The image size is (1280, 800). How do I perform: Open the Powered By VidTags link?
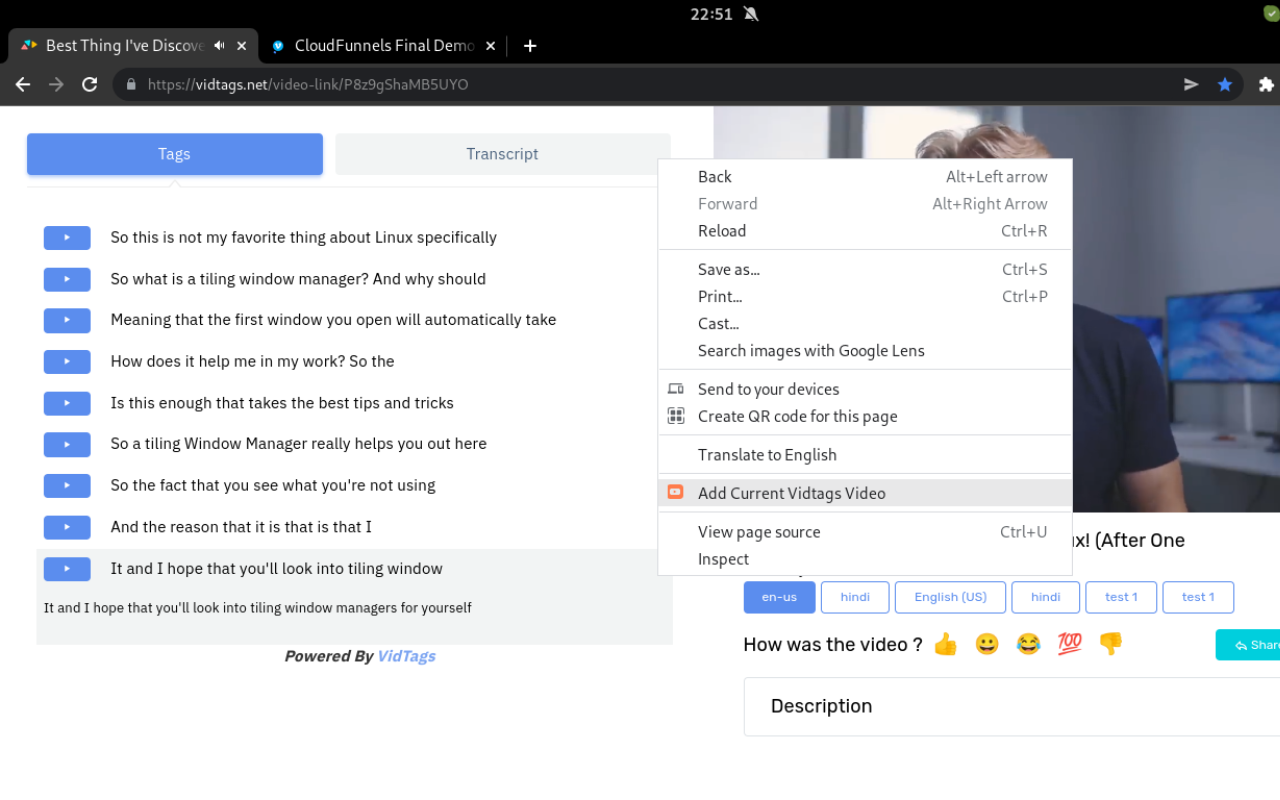[406, 656]
